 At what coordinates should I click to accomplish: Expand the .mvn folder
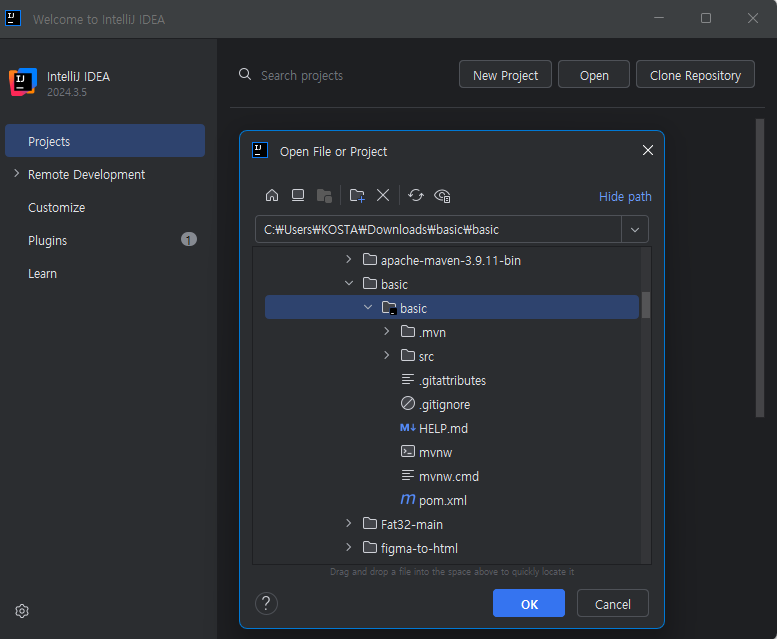click(387, 331)
